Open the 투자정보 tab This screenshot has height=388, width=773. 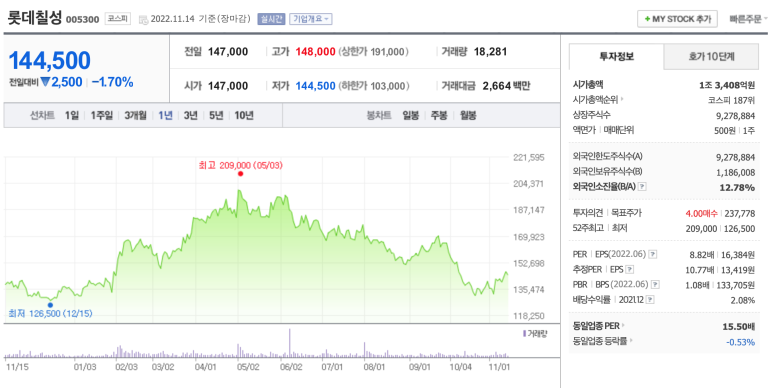click(x=616, y=57)
